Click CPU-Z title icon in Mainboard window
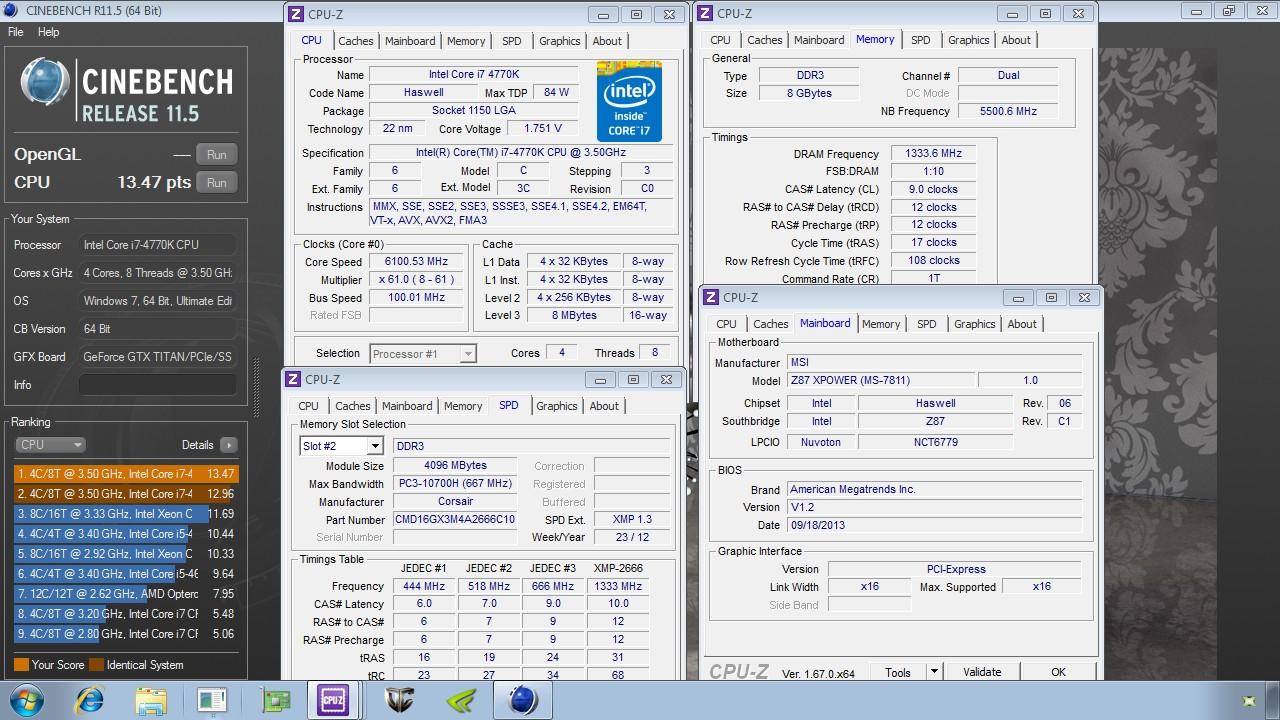 [711, 297]
